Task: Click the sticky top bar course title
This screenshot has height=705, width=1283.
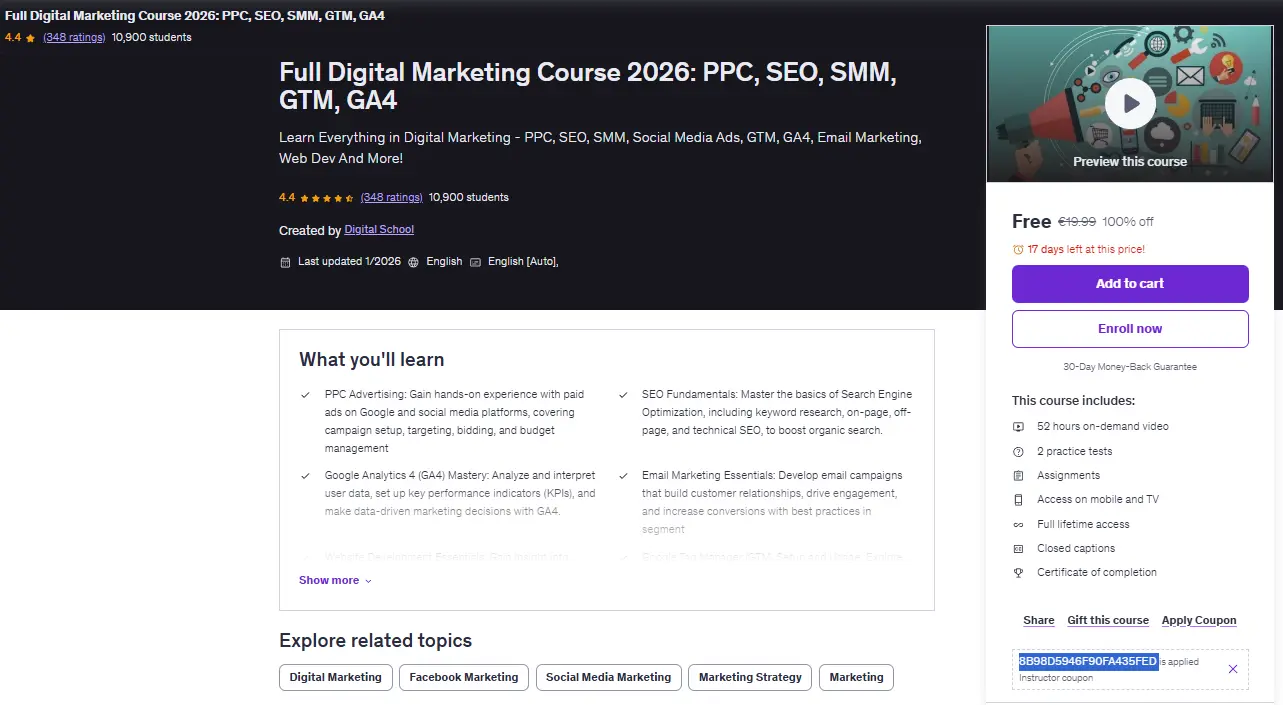Action: [x=195, y=16]
